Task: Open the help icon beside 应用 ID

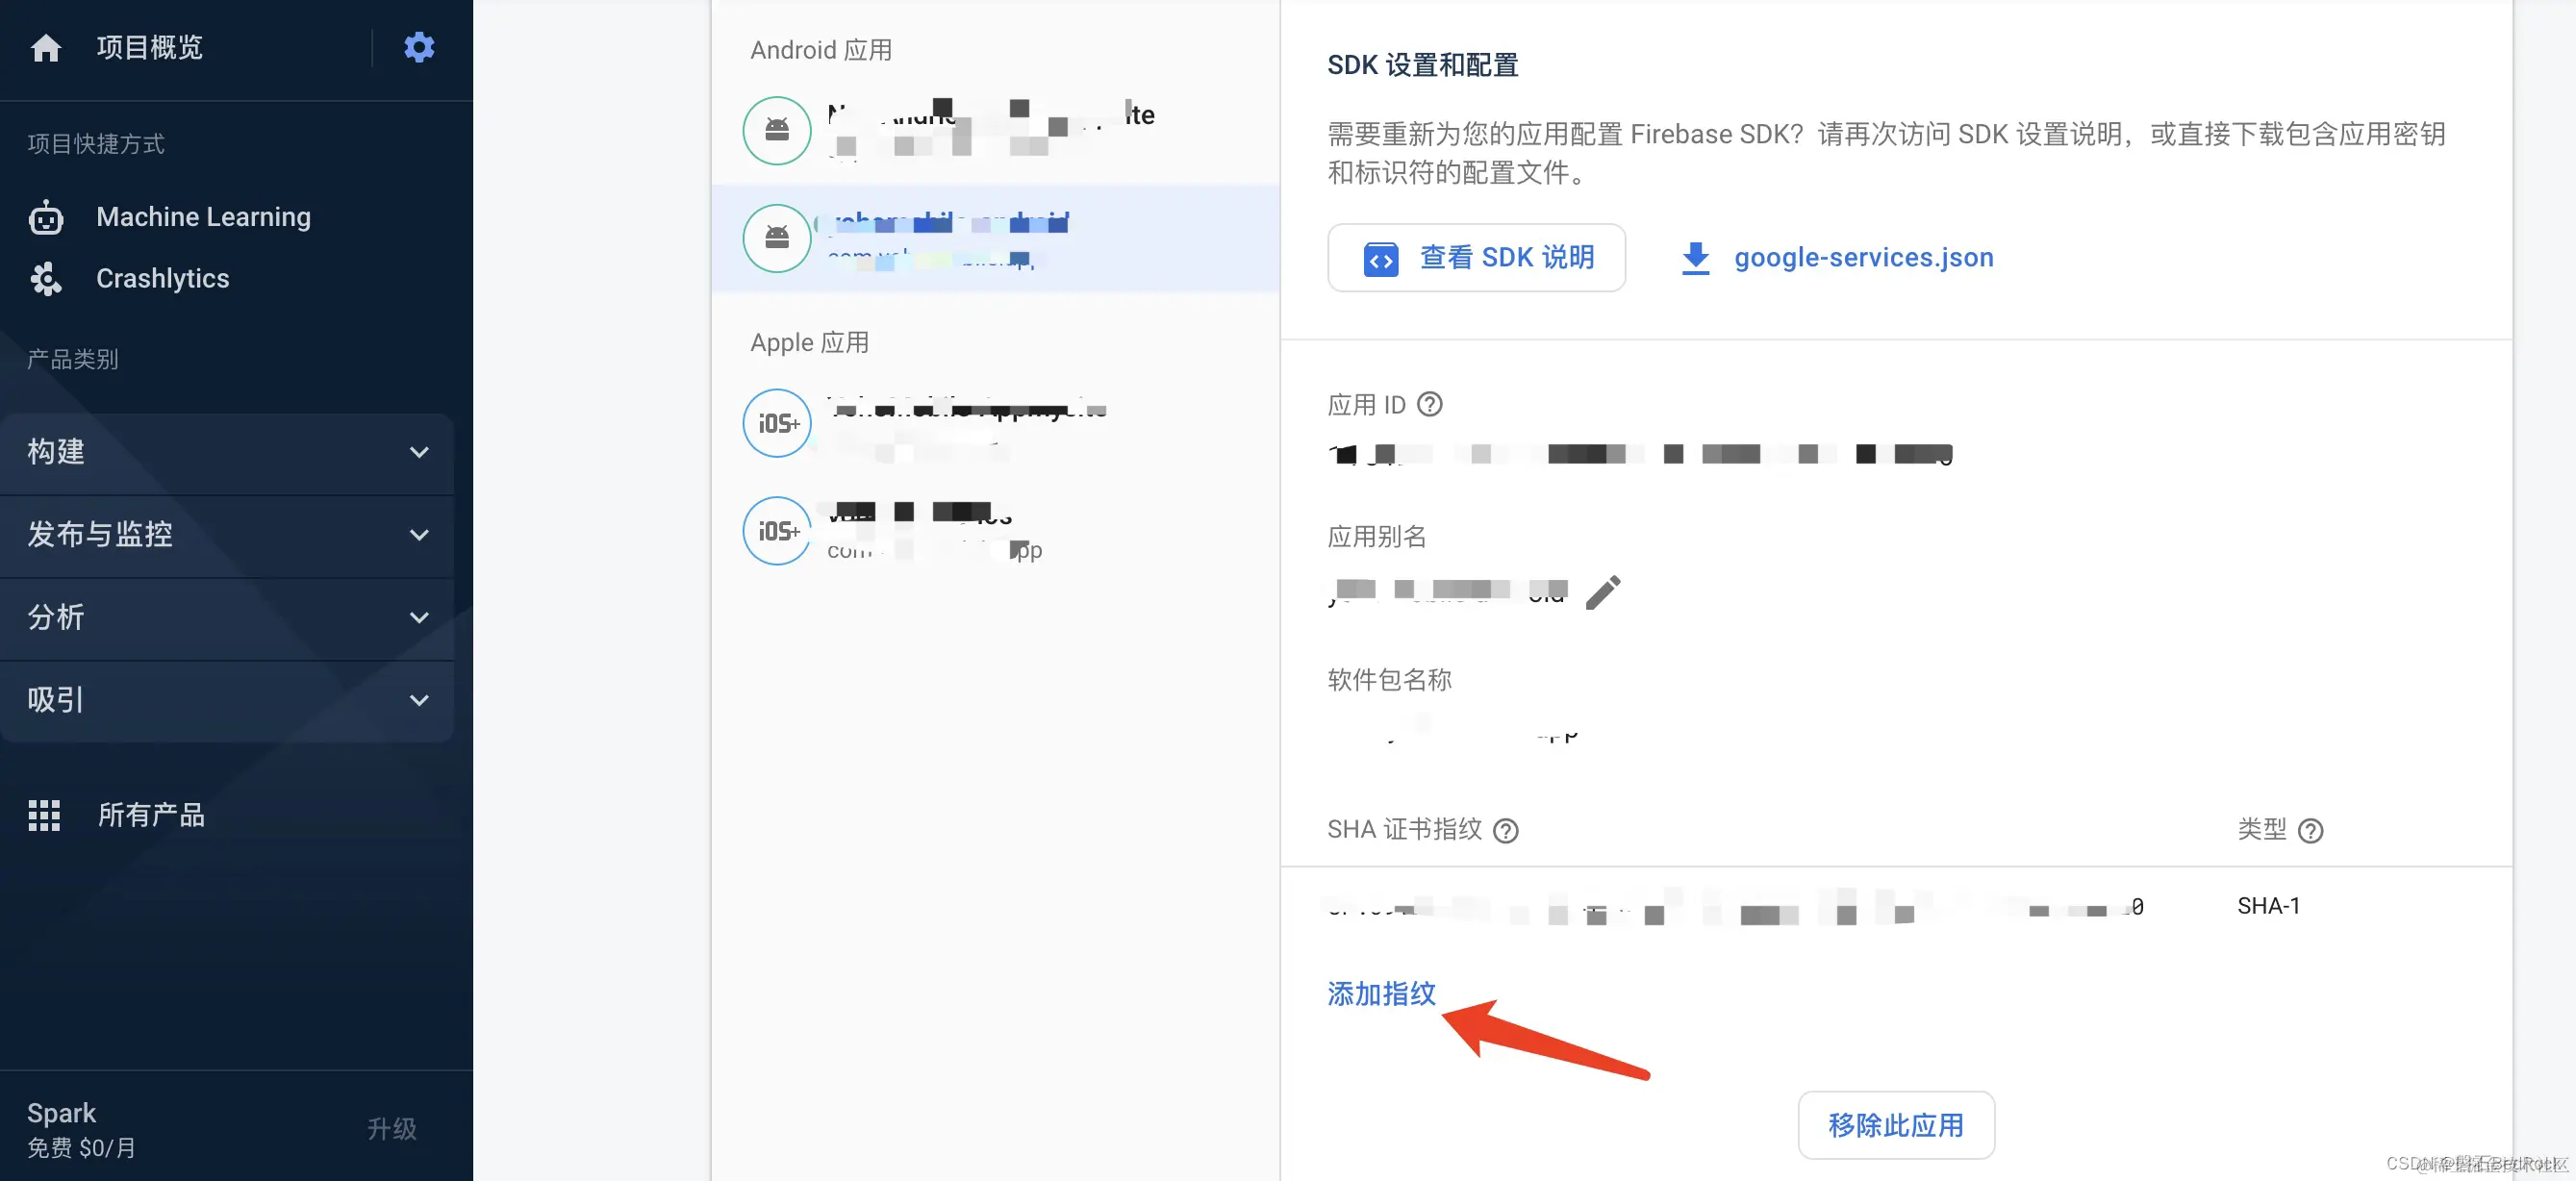Action: (1431, 405)
